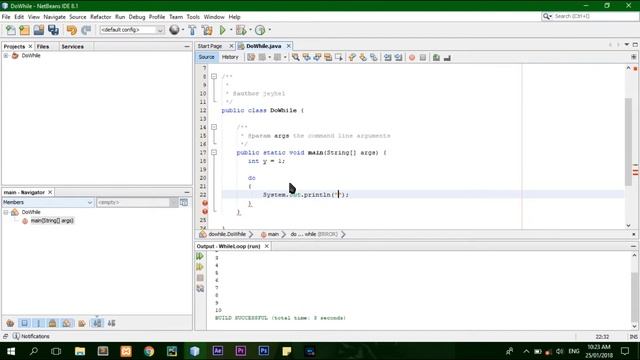Viewport: 640px width, 360px height.
Task: Open the default config dropdown
Action: point(132,30)
